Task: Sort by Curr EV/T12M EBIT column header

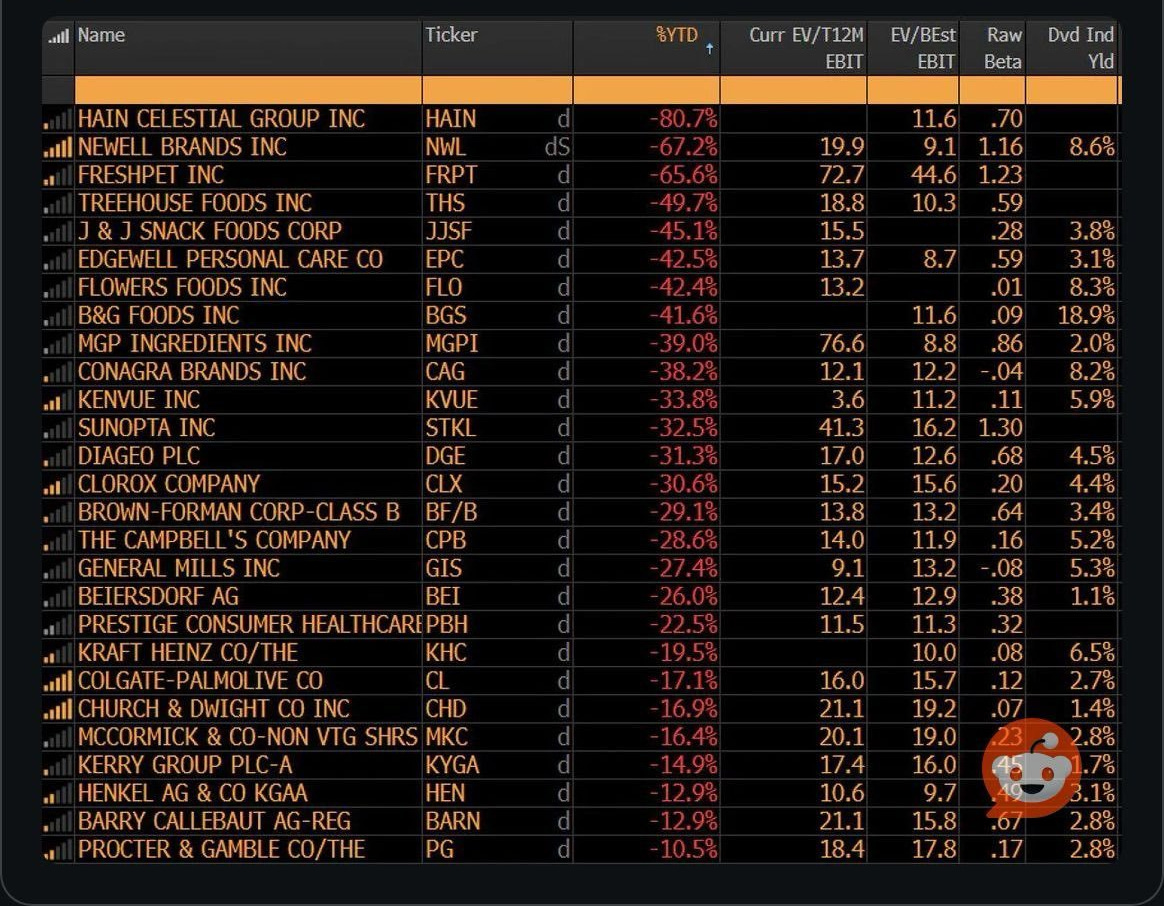Action: coord(806,48)
